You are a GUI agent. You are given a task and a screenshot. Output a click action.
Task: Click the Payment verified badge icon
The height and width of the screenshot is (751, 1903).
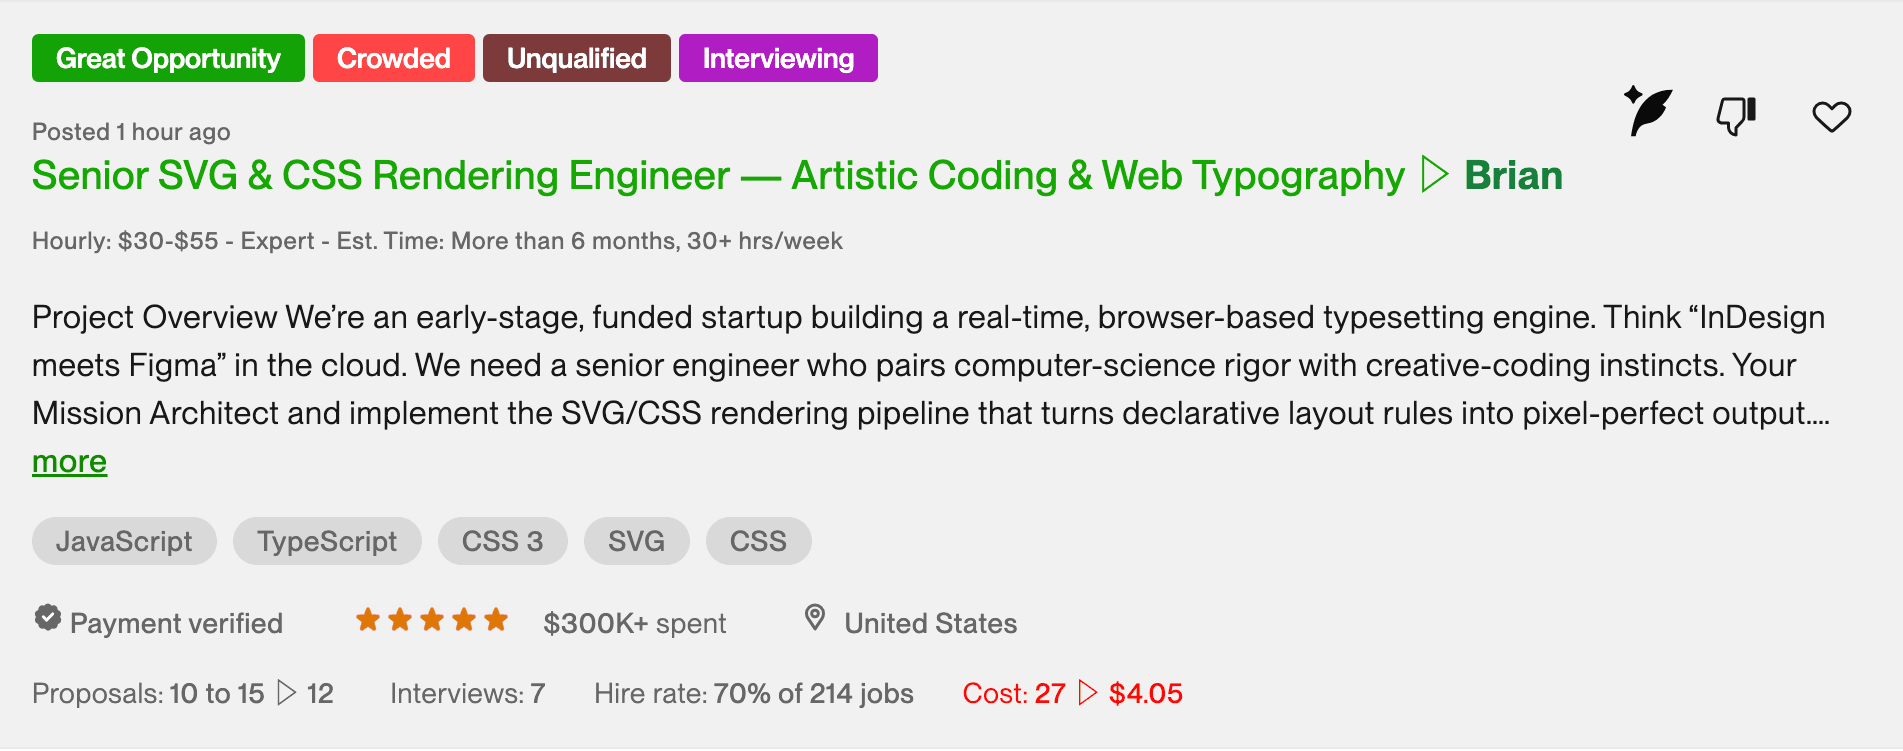pos(48,618)
